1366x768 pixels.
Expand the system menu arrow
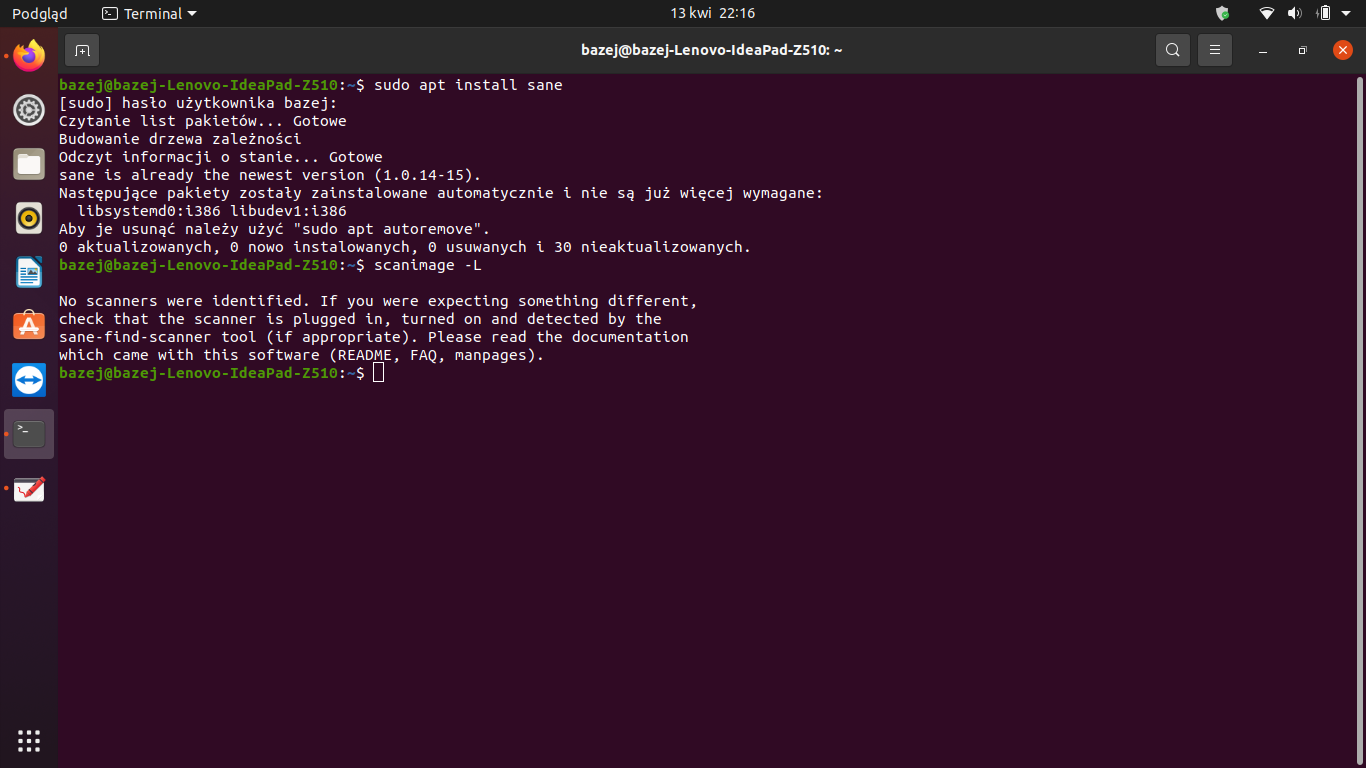pos(1346,14)
